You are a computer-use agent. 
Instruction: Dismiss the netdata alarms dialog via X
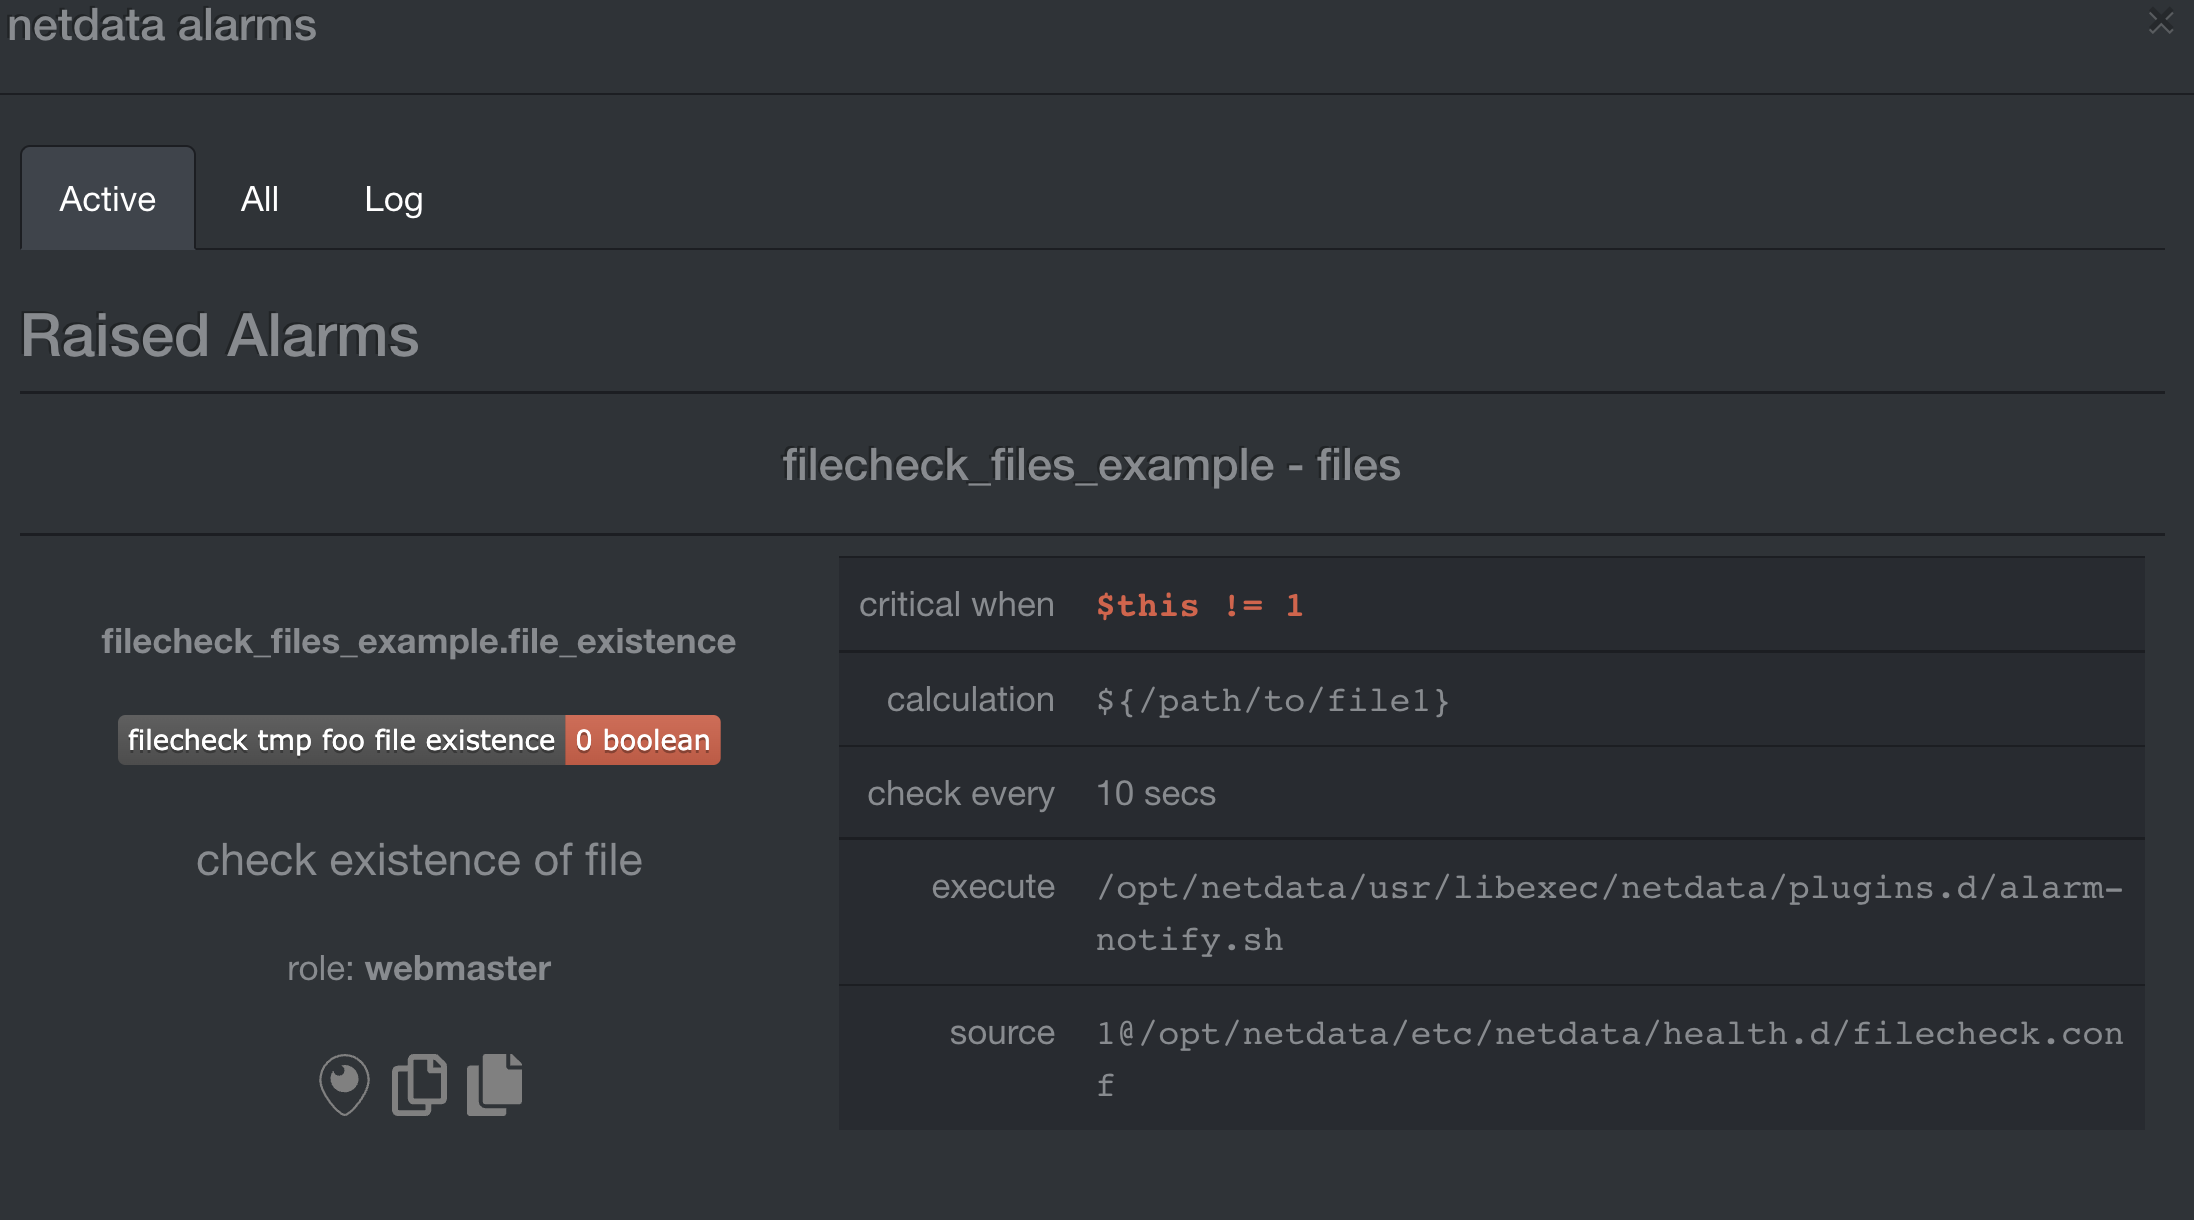click(x=2160, y=21)
